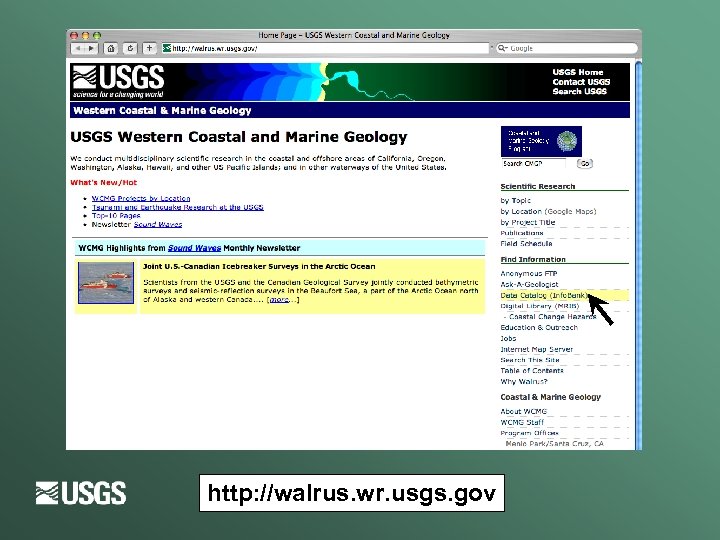
Task: Add a bookmark with the plus button
Action: [x=150, y=48]
